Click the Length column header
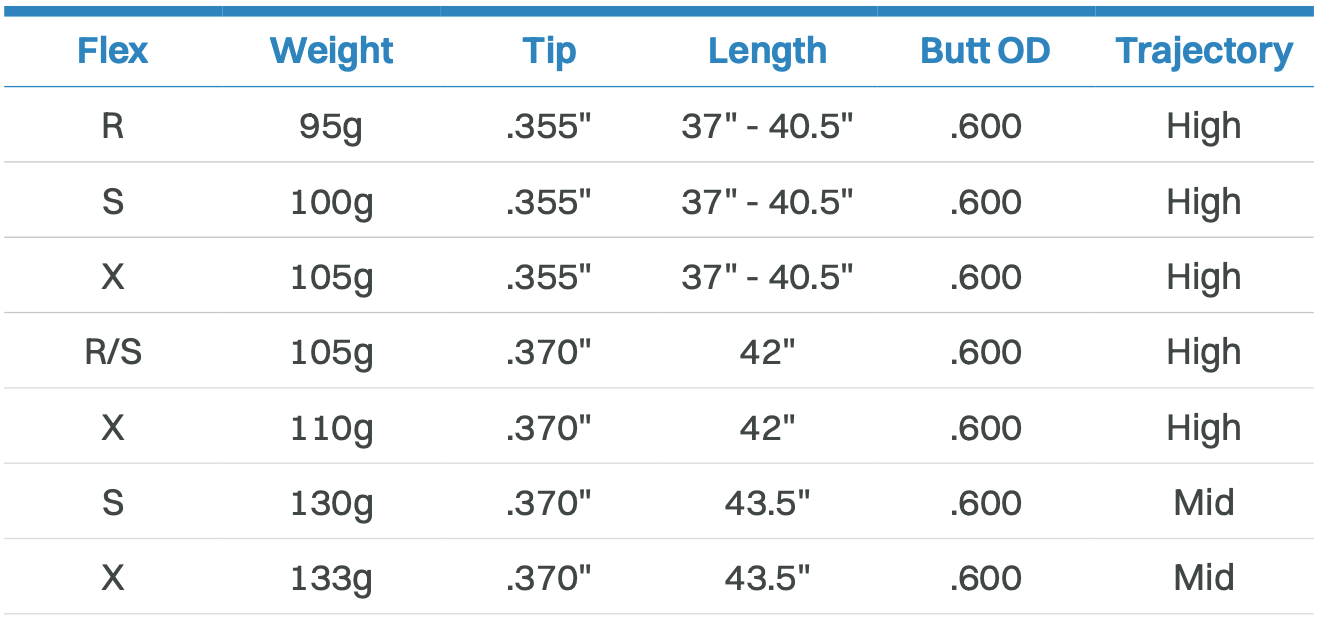This screenshot has height=621, width=1320. coord(767,51)
